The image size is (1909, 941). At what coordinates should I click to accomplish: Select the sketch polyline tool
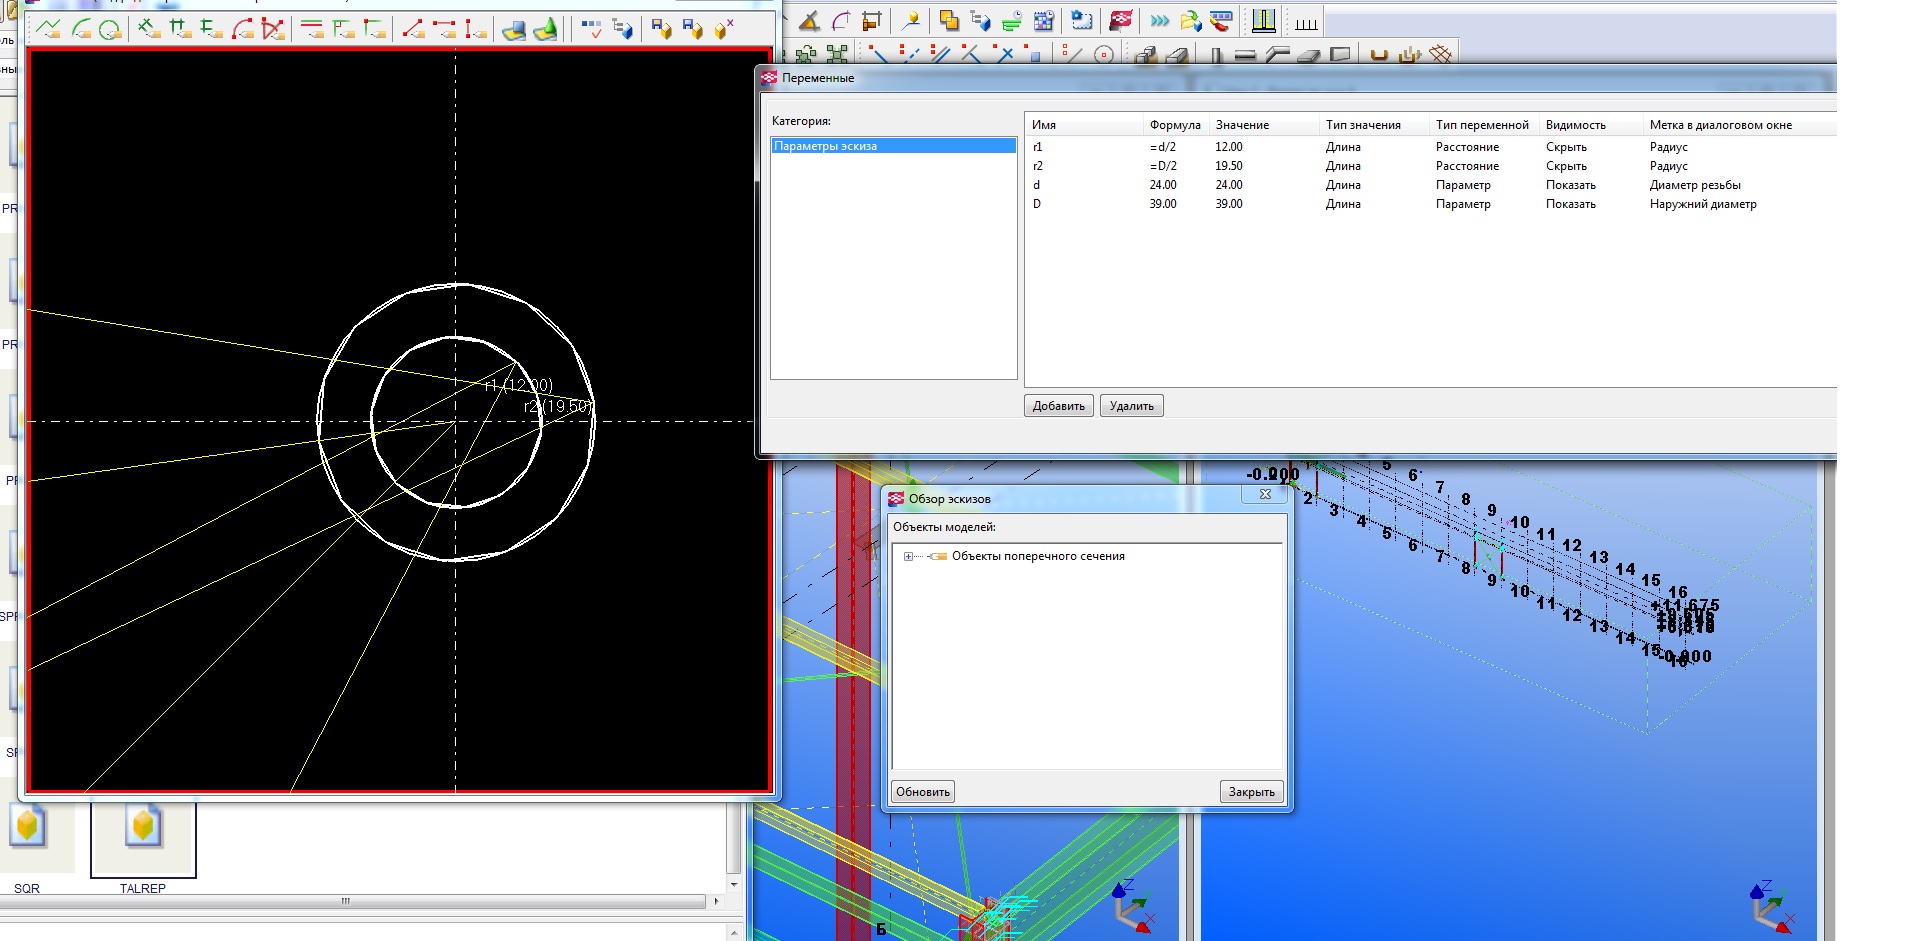click(x=48, y=29)
